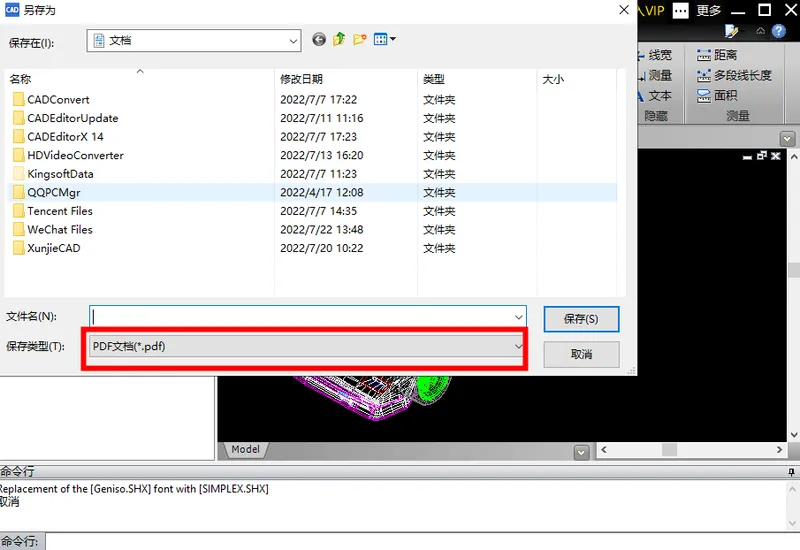Select the 多段线长度 polyline length tool
The image size is (800, 550).
(734, 76)
